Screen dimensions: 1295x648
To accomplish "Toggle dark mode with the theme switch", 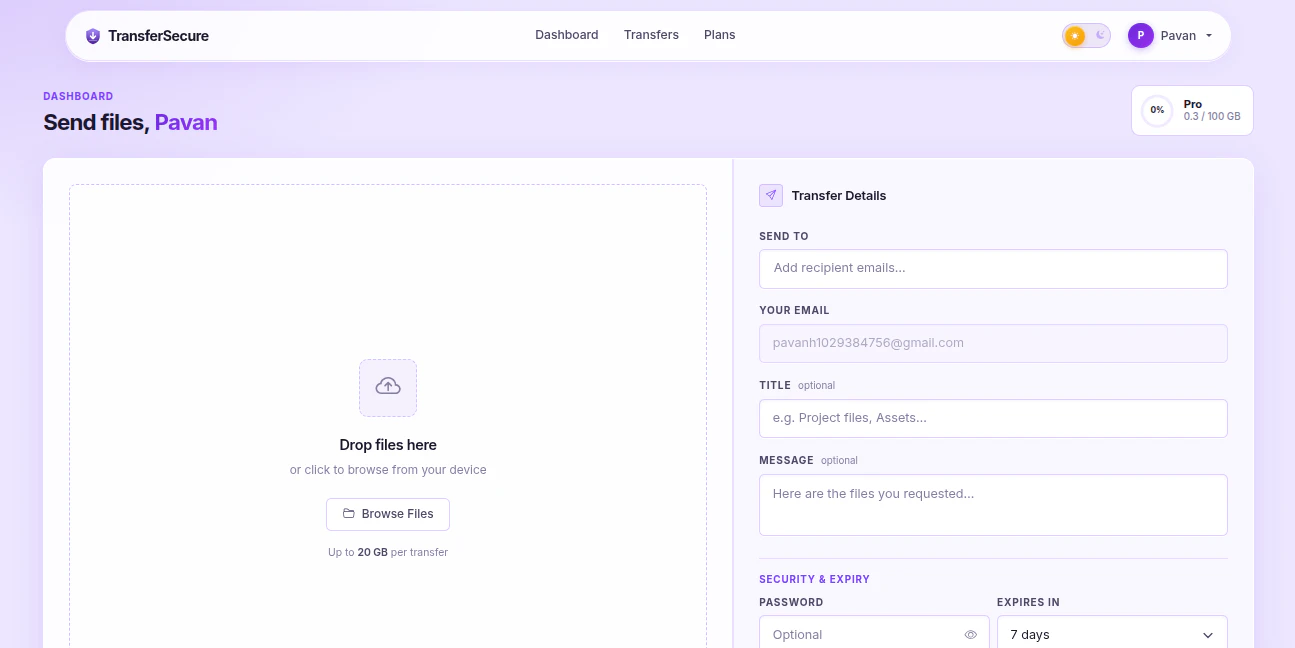I will 1086,35.
